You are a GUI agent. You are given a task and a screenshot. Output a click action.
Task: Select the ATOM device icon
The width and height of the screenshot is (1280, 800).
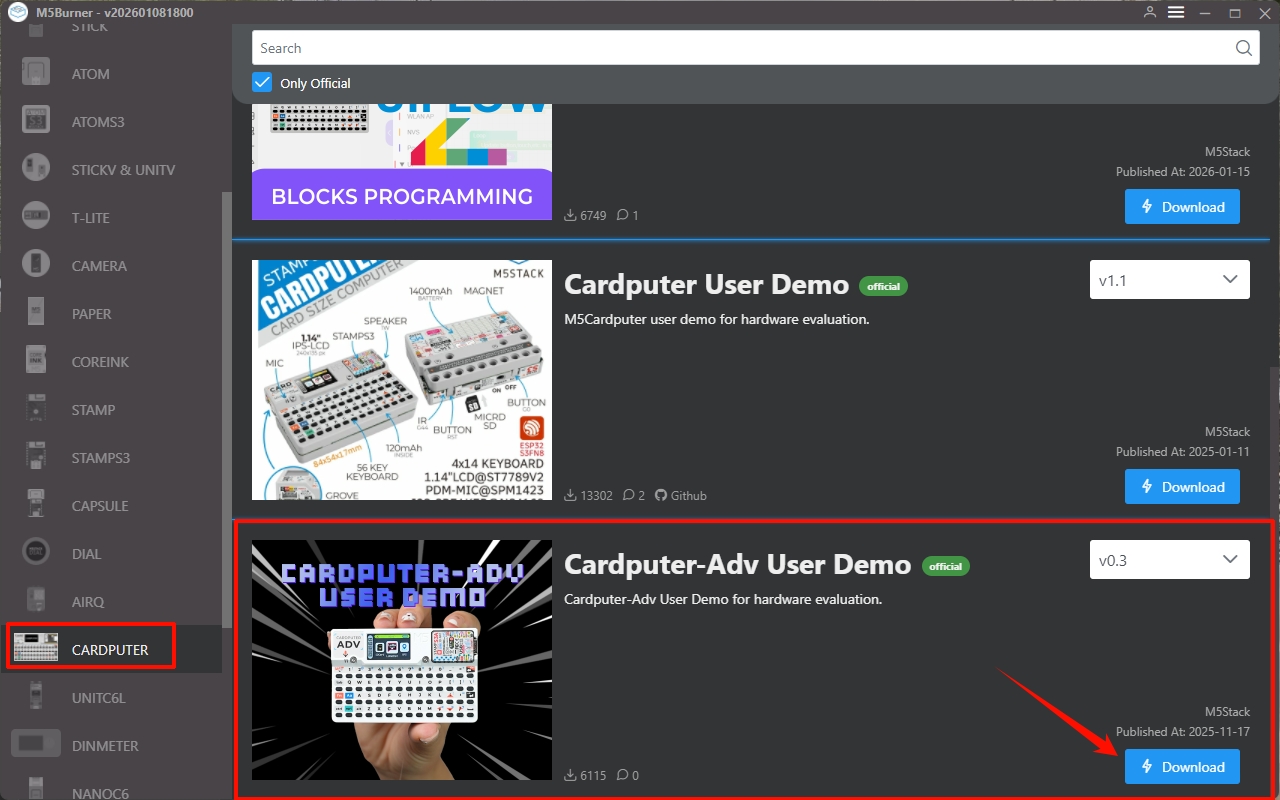coord(36,74)
